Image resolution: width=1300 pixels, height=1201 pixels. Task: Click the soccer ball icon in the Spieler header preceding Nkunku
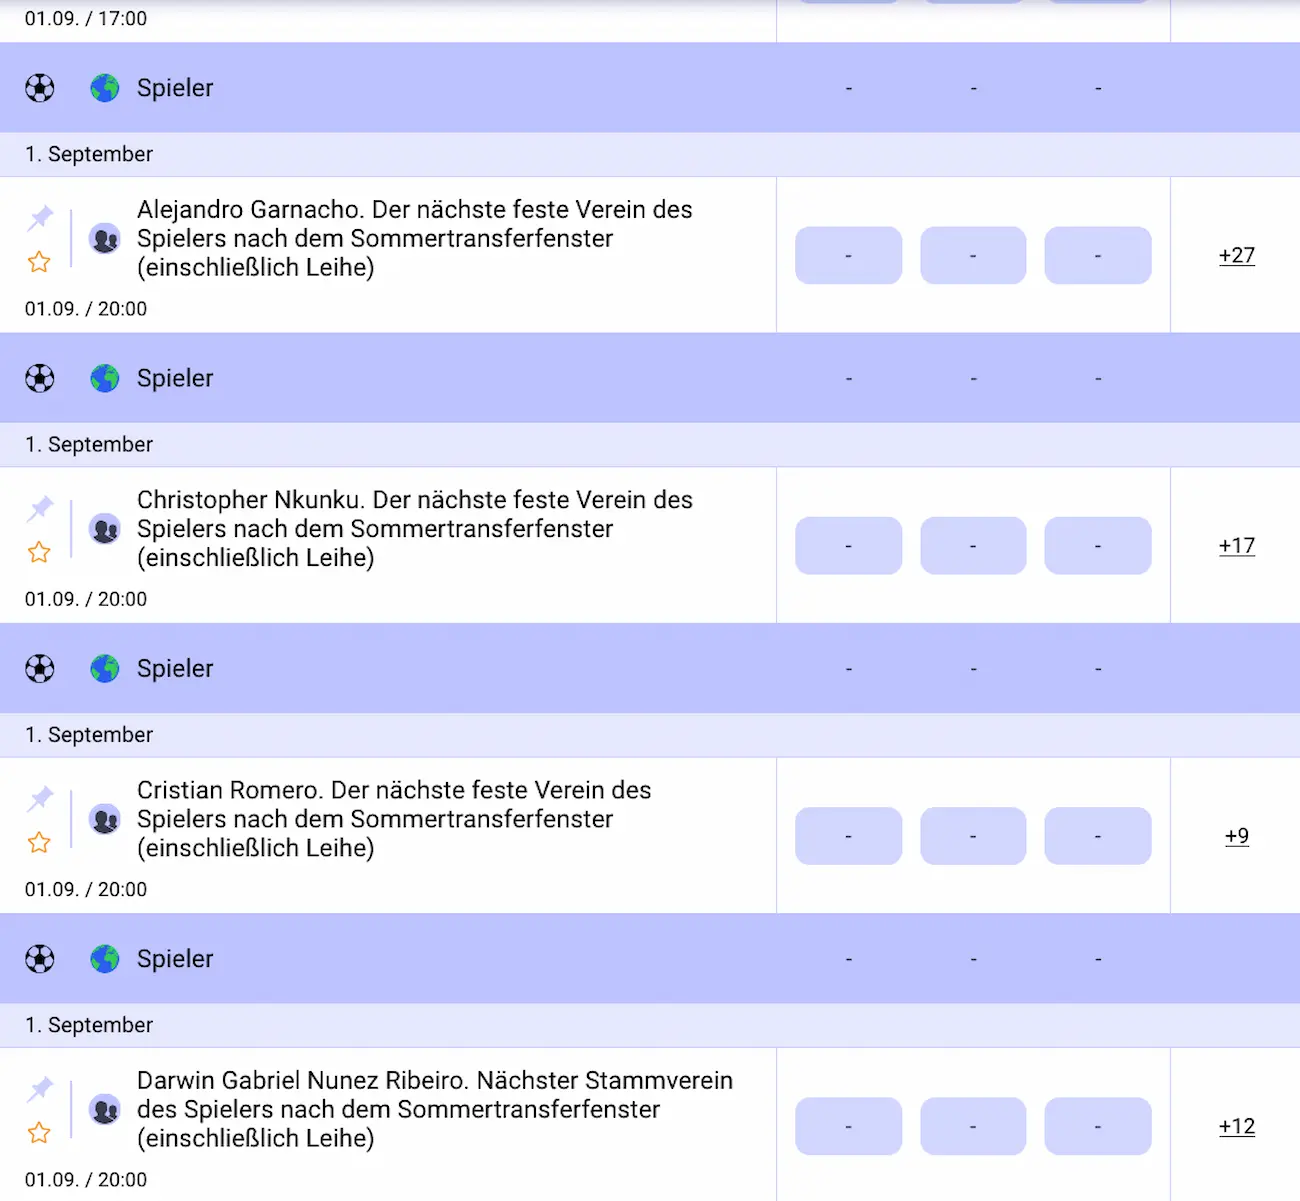tap(40, 378)
